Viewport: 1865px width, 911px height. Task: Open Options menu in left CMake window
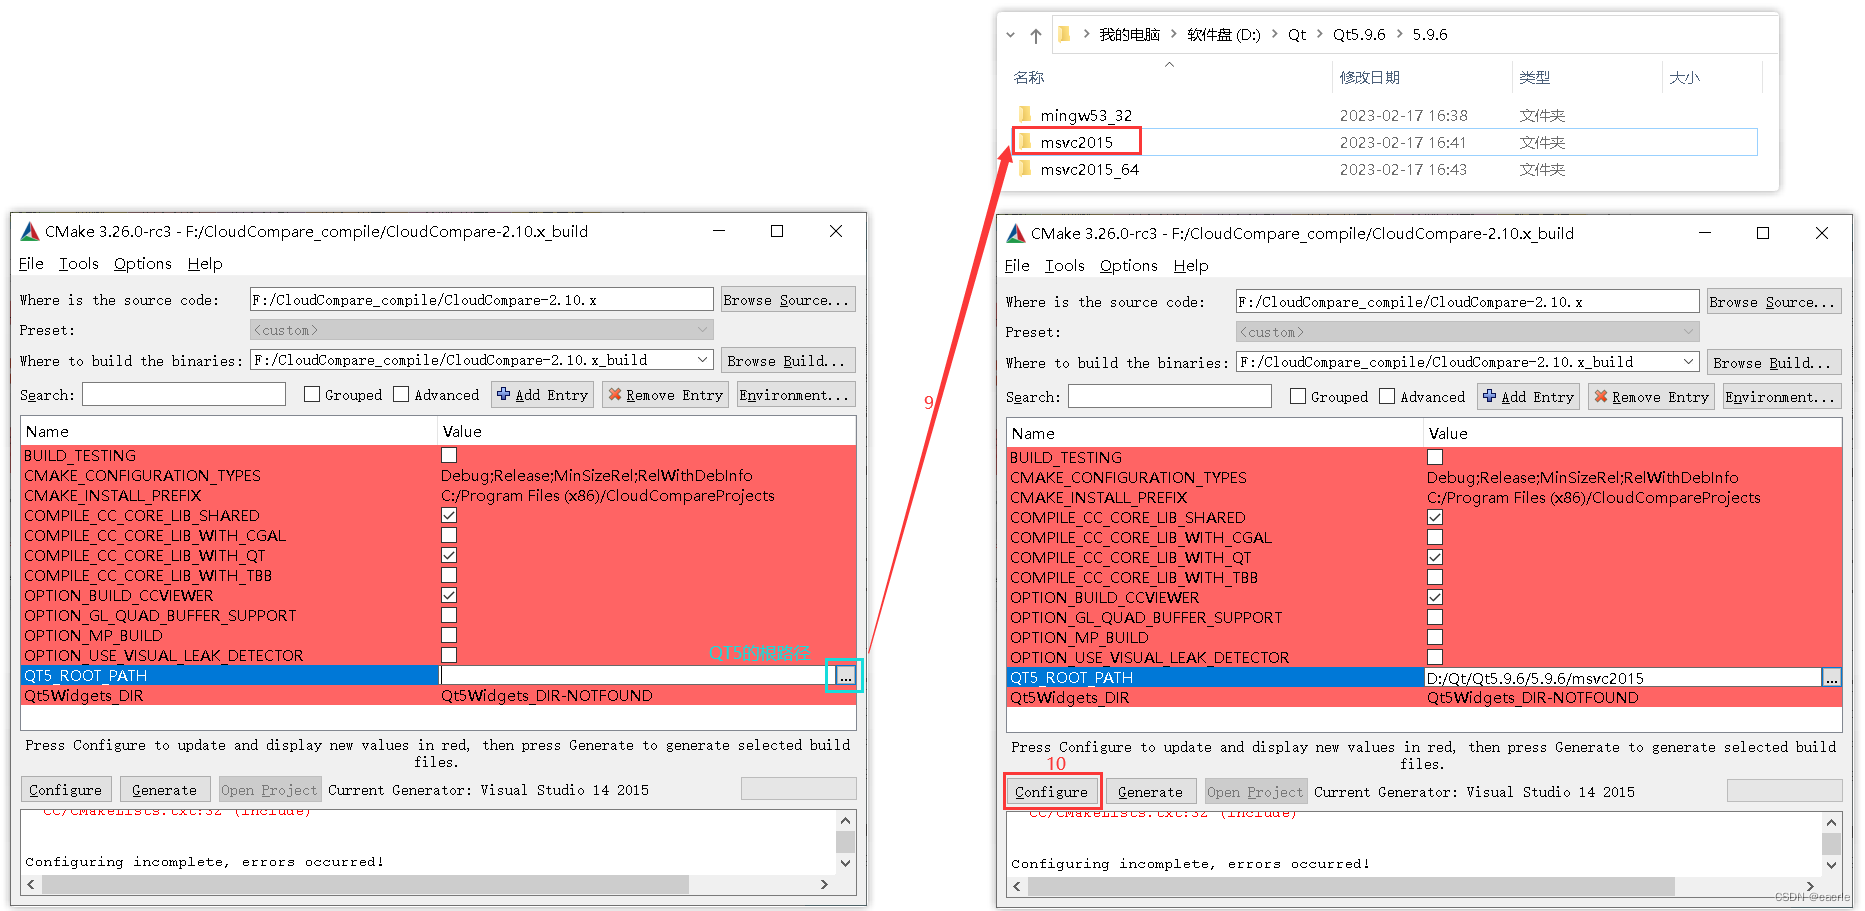[142, 264]
